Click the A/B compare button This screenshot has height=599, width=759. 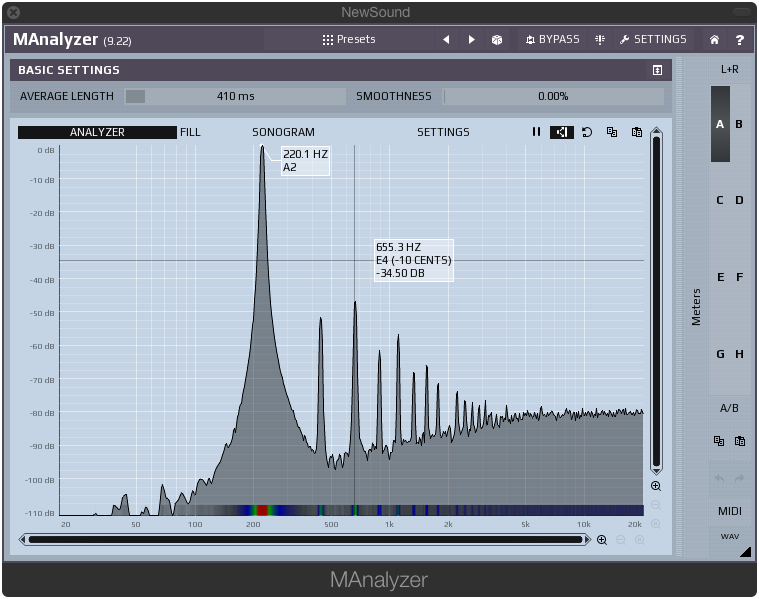coord(729,408)
